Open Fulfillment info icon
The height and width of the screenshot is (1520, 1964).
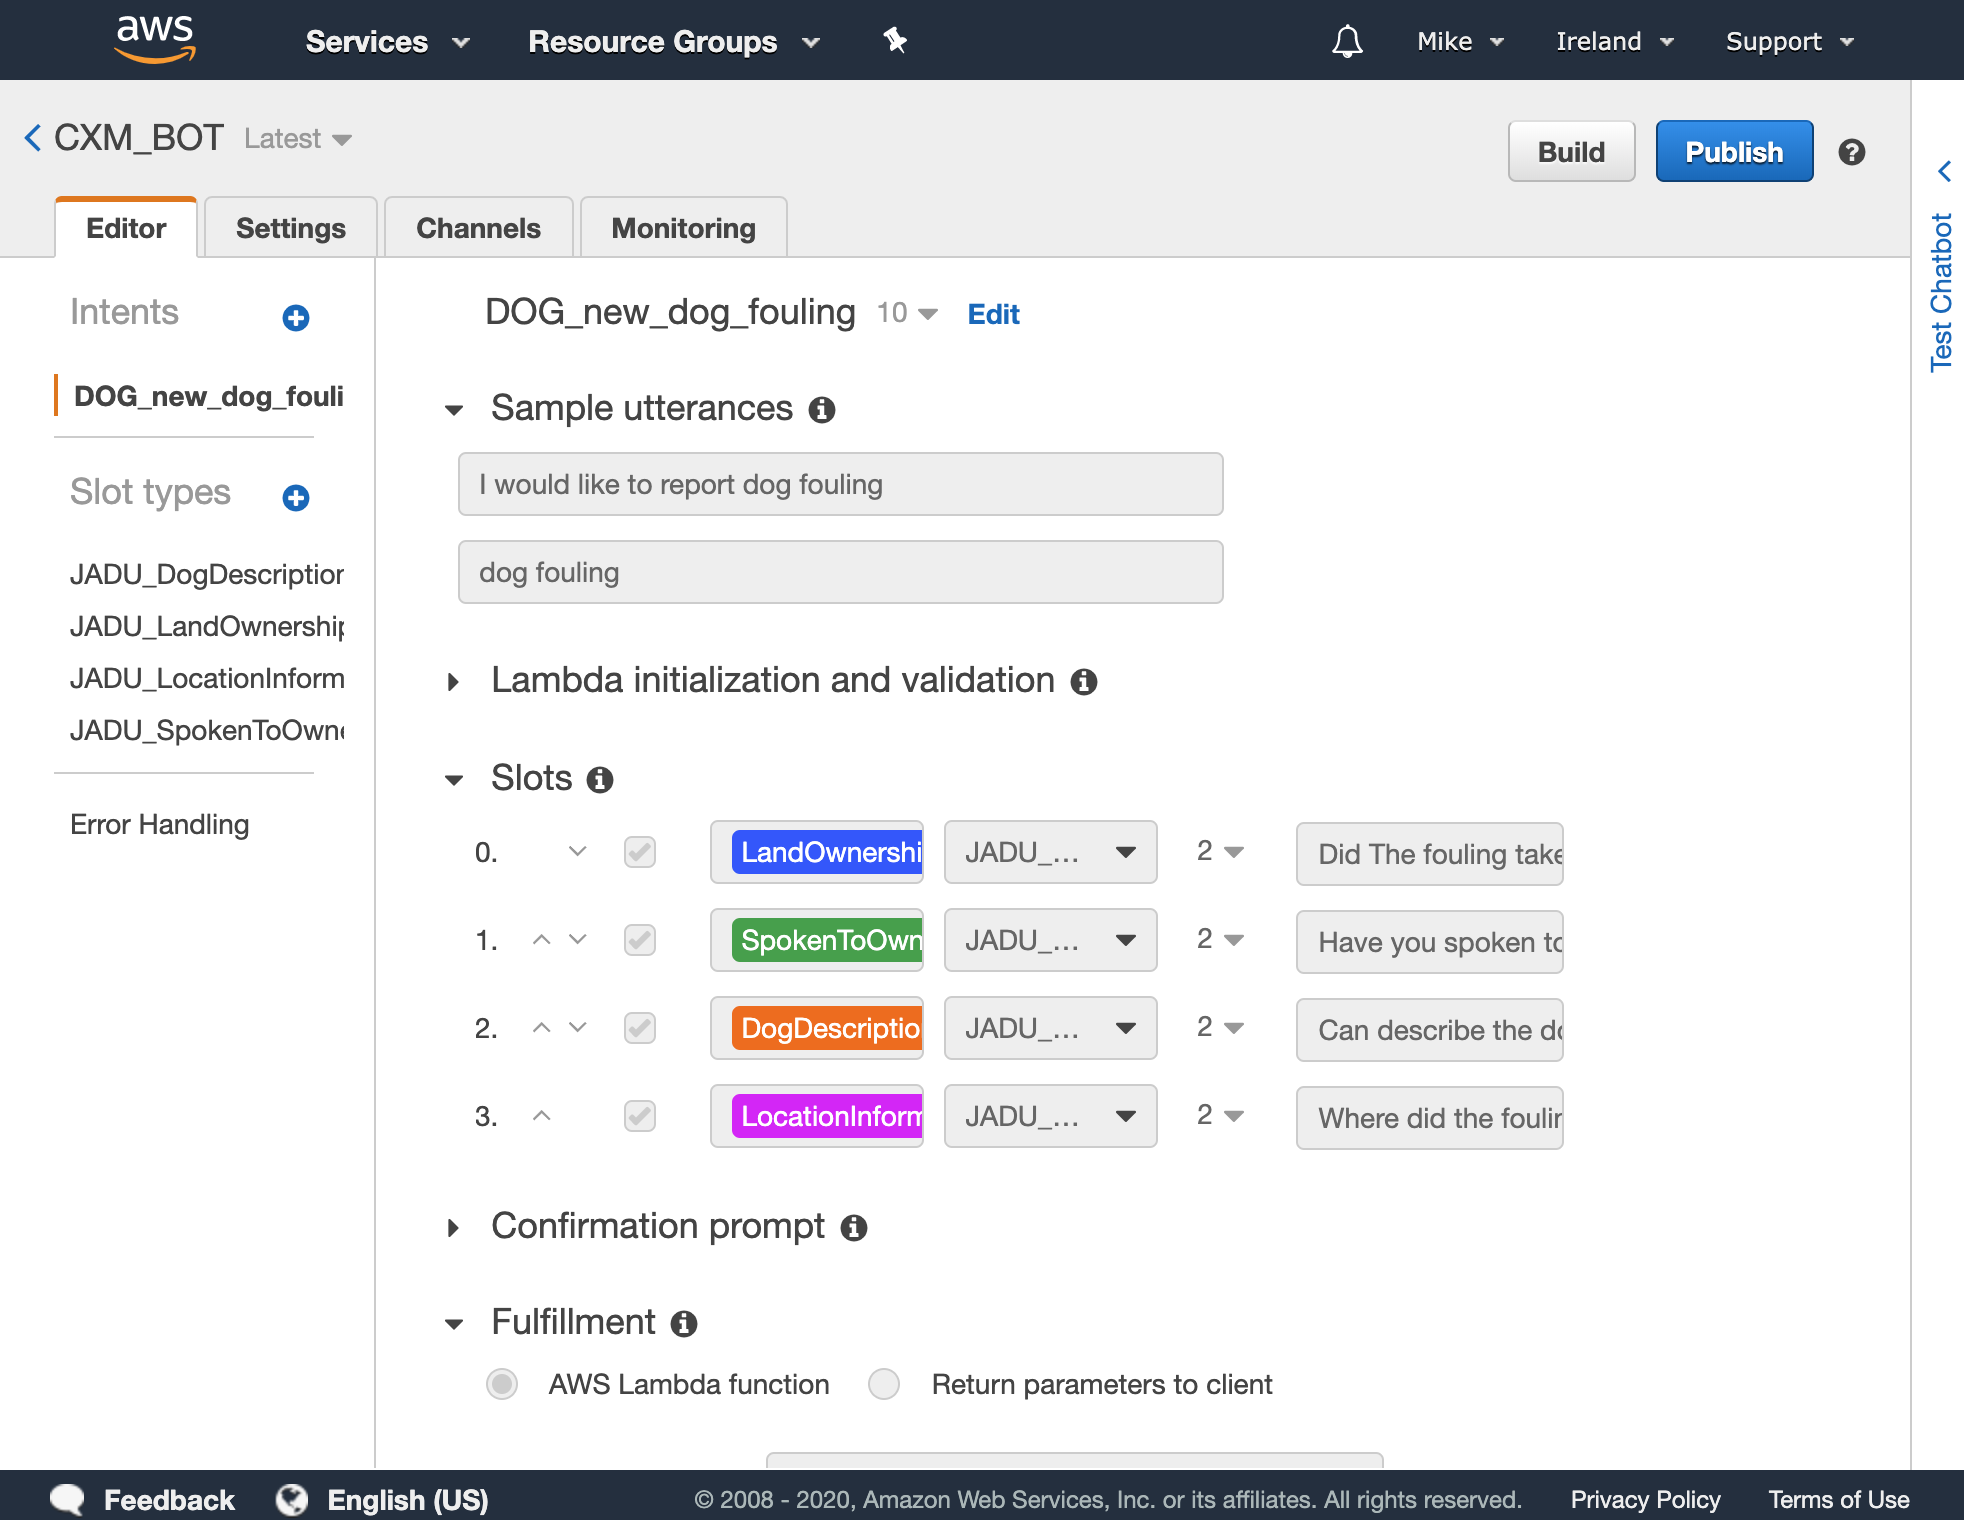pos(684,1324)
